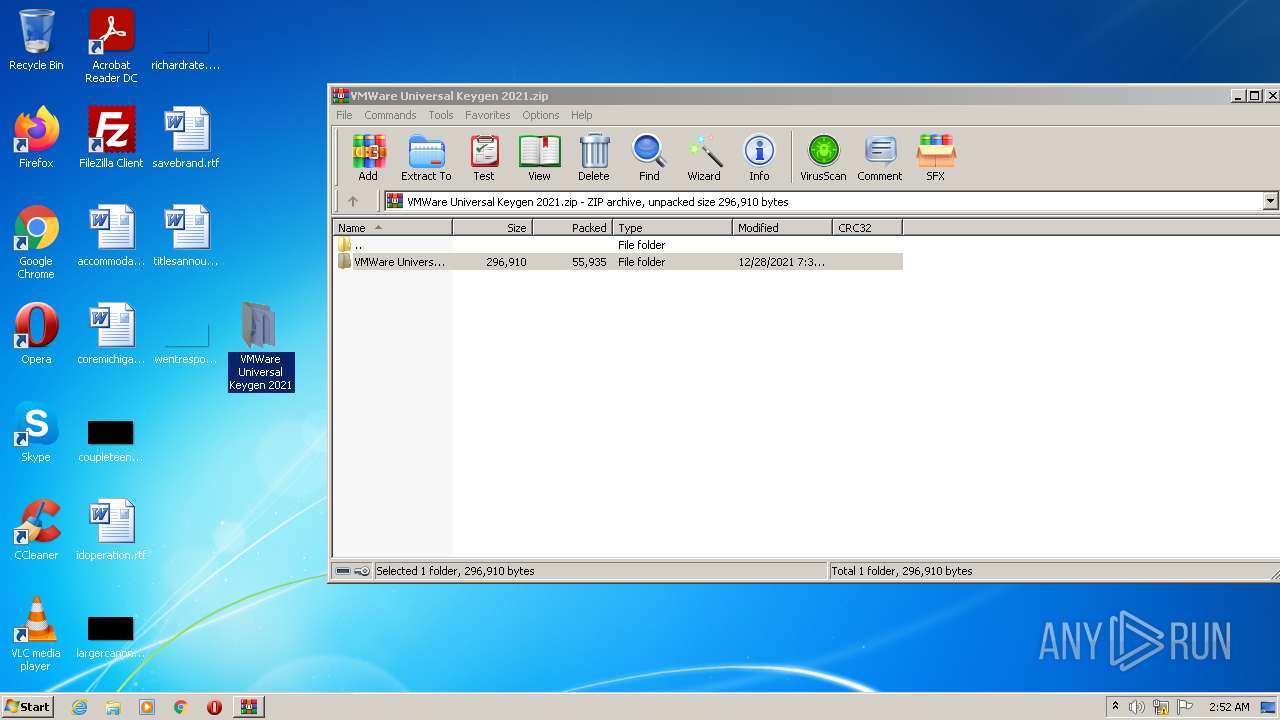Open the Help menu
1280x720 pixels.
[x=582, y=115]
